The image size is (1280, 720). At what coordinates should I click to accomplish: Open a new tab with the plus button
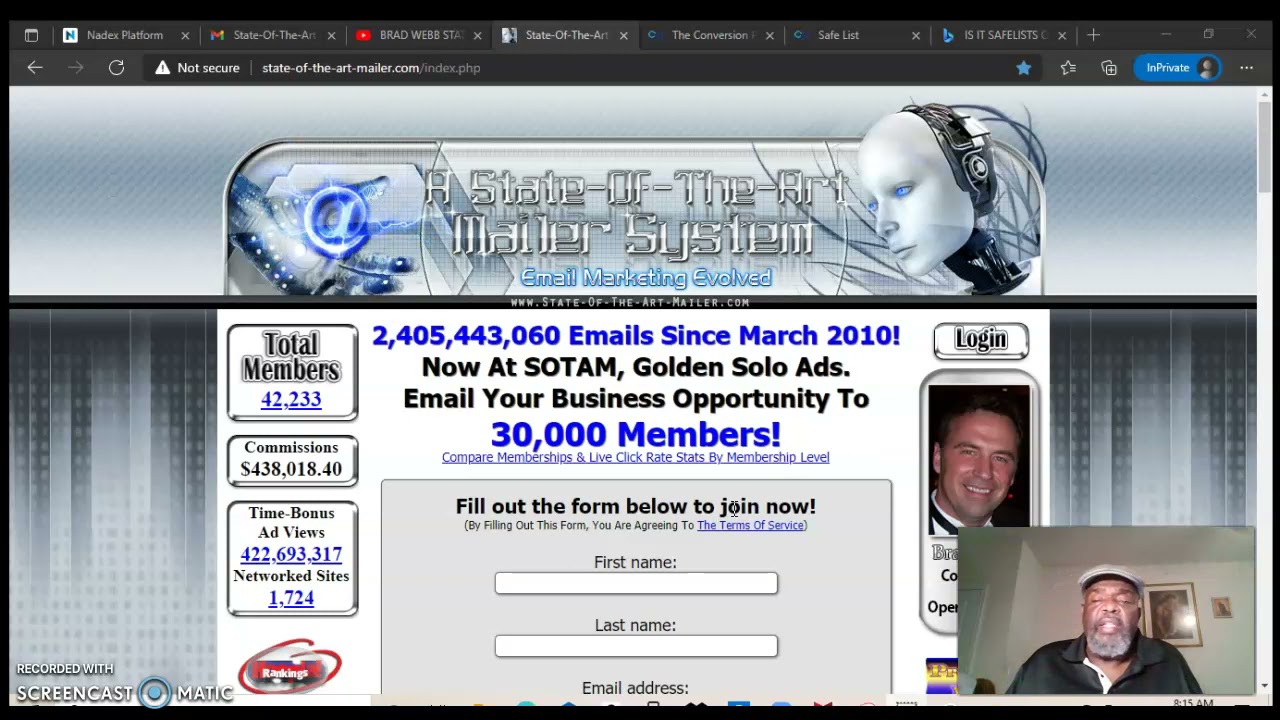(x=1093, y=35)
